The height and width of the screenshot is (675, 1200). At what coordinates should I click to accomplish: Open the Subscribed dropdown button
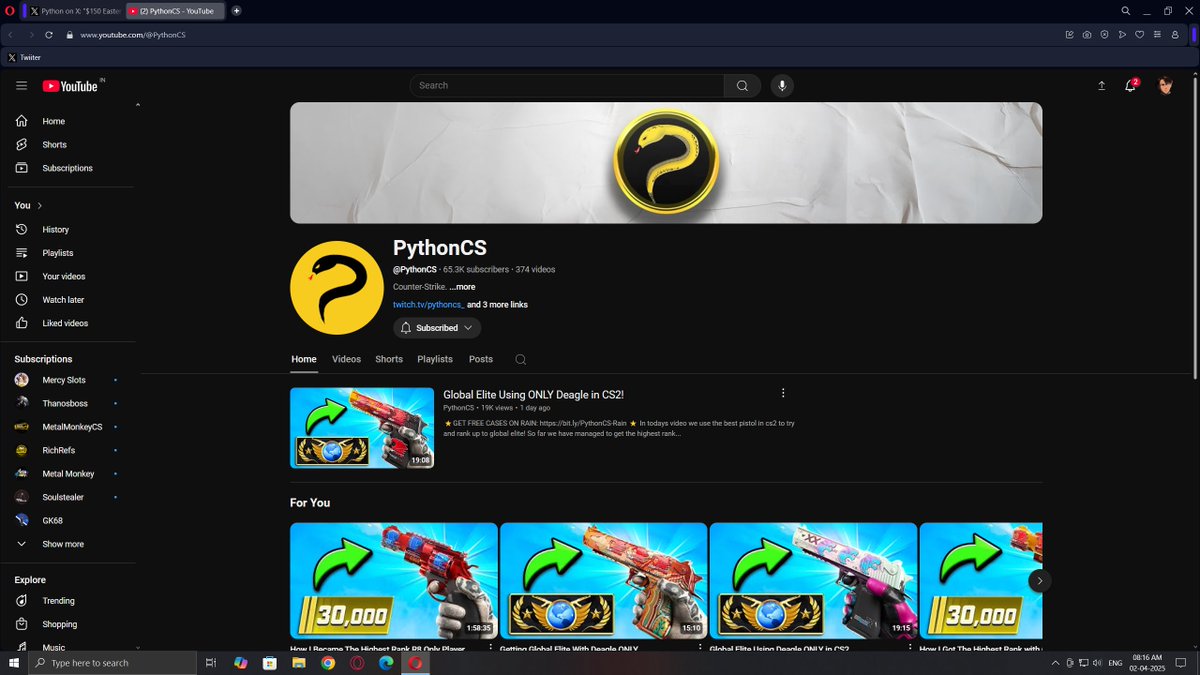click(x=437, y=328)
